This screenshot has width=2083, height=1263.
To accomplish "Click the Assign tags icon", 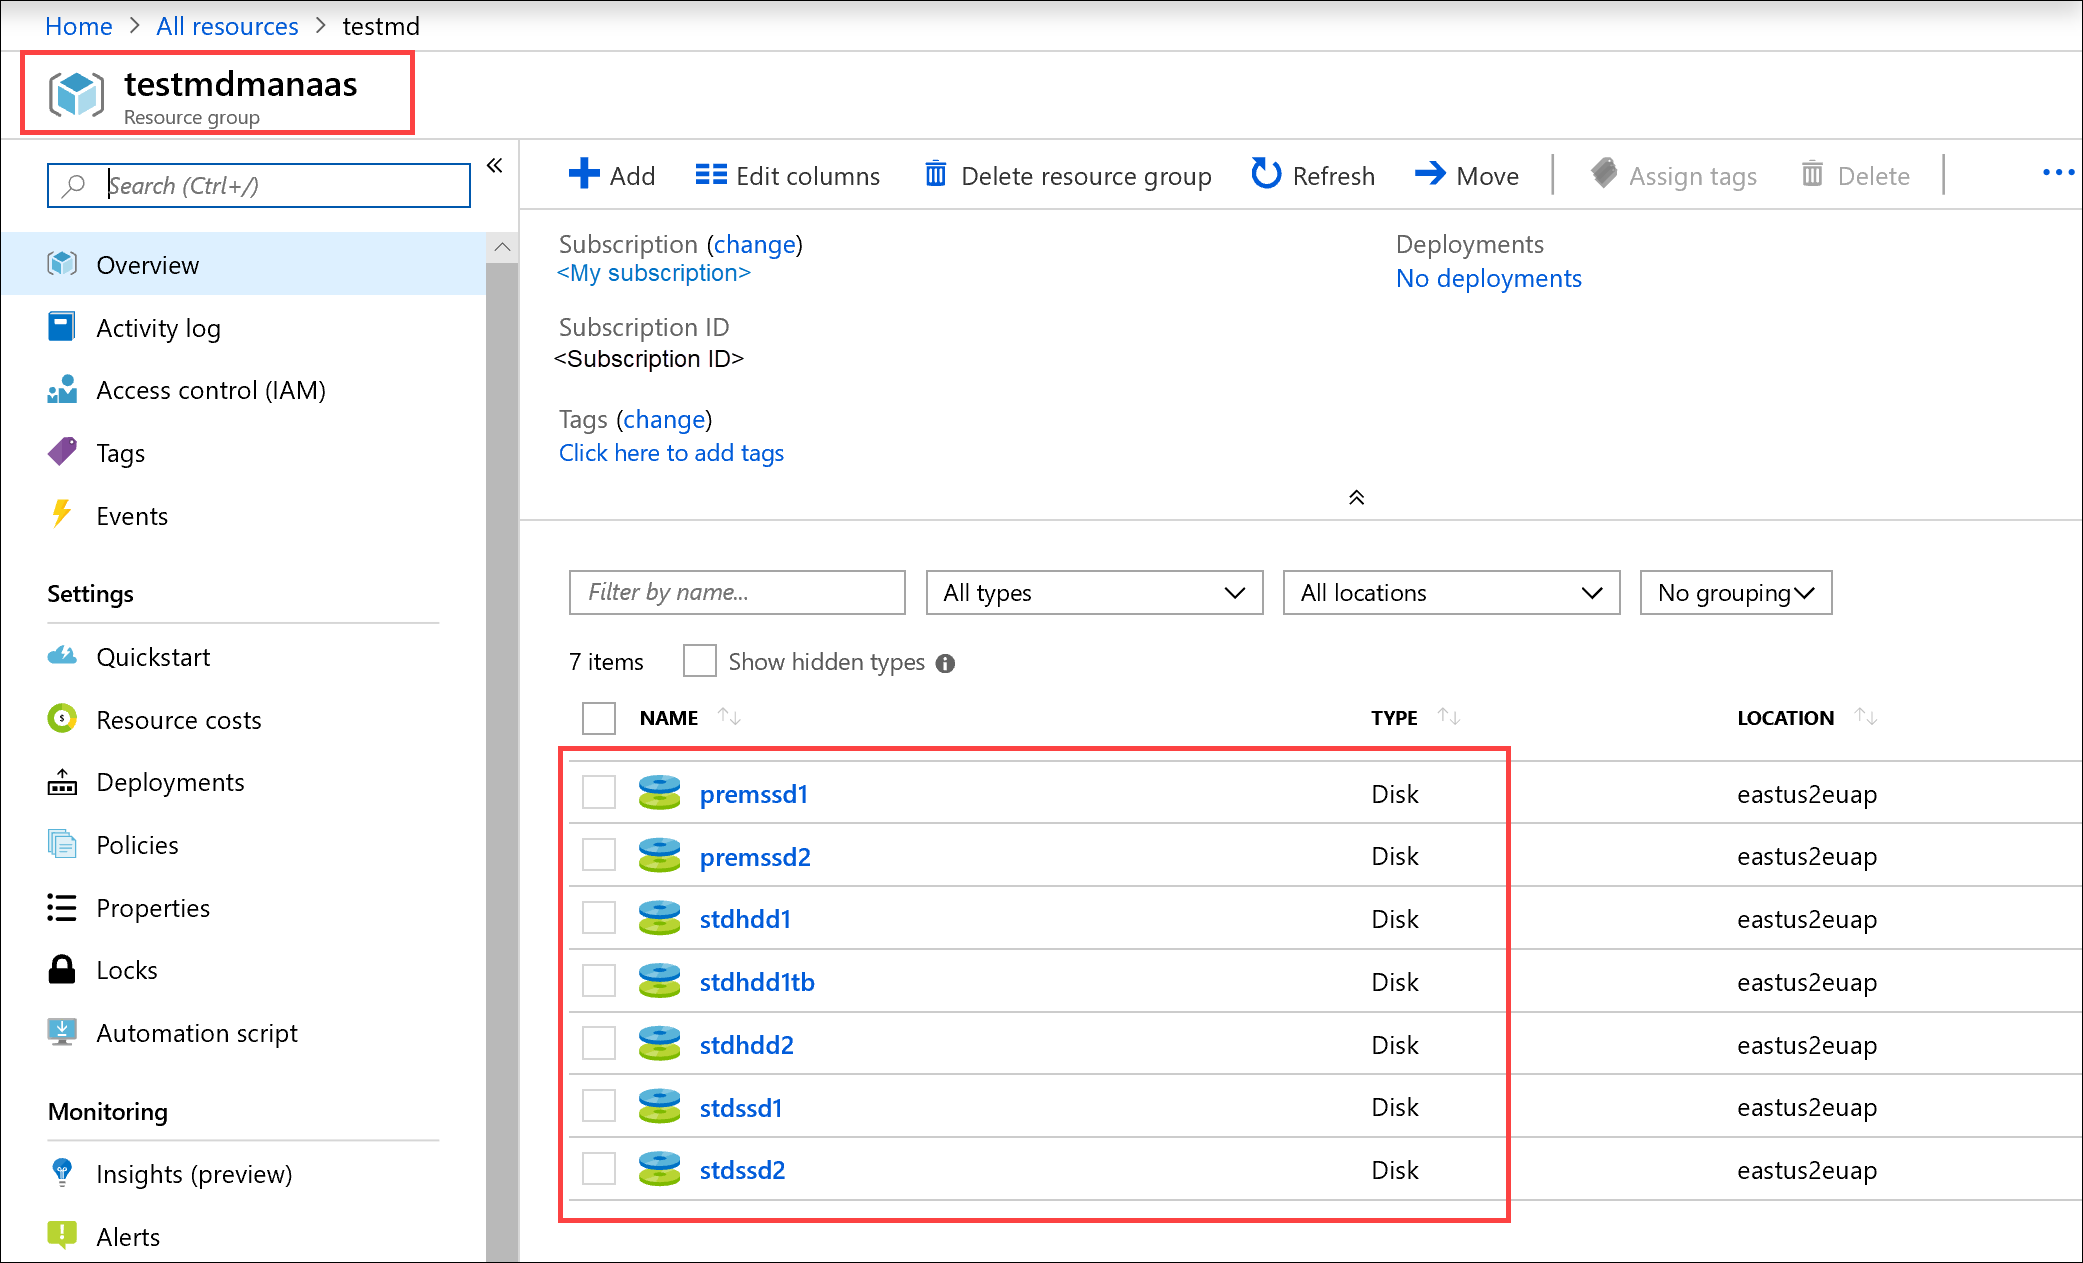I will click(x=1604, y=174).
